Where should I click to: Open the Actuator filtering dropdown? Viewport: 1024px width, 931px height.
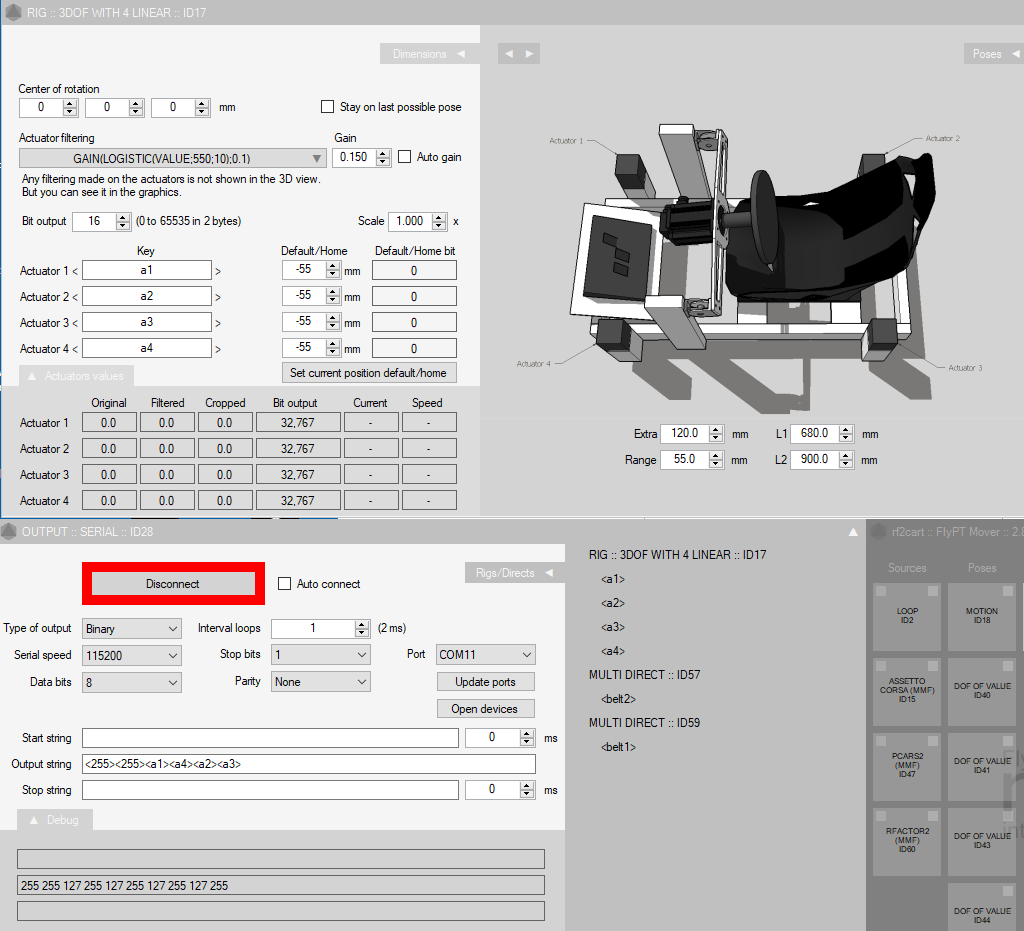173,158
